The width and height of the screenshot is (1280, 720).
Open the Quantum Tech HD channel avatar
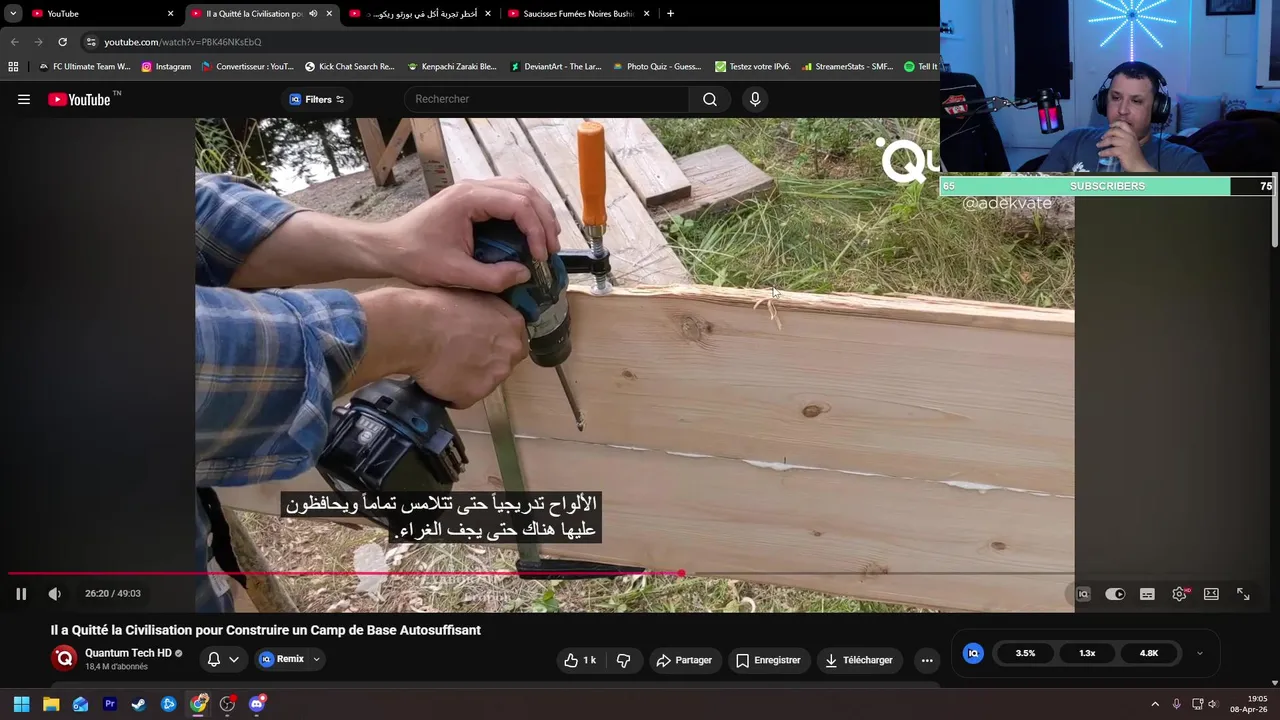[x=65, y=658]
